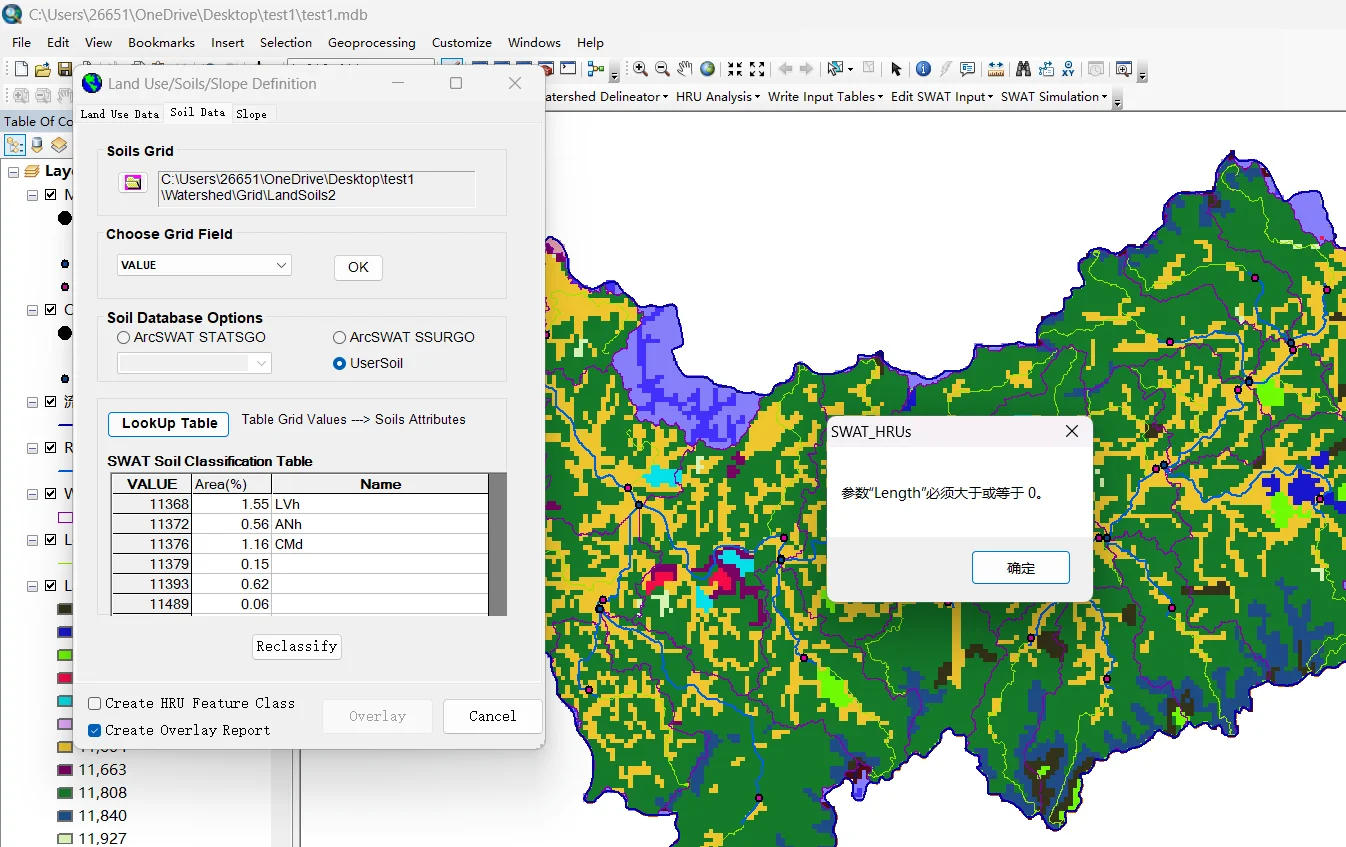Click the Soils Grid file browse icon

tap(133, 182)
